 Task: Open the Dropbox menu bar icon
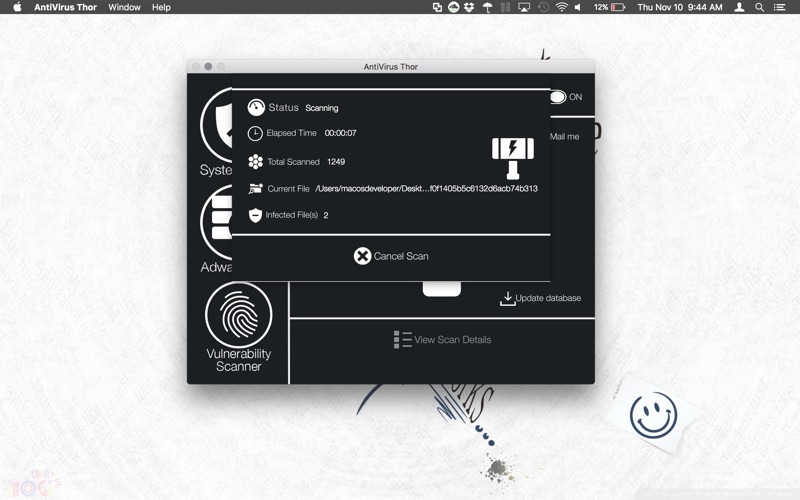click(469, 7)
